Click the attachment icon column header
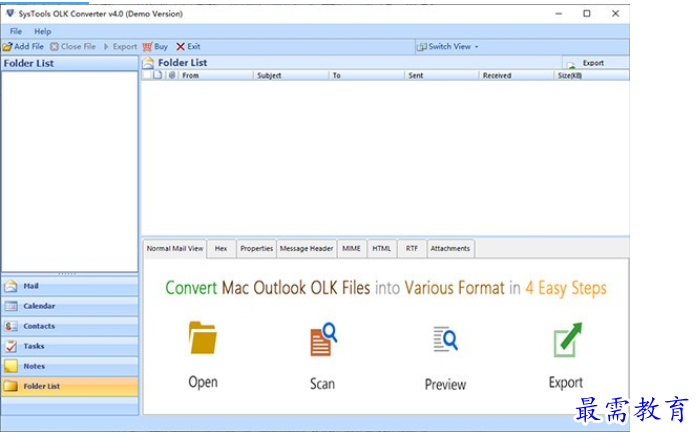This screenshot has height=441, width=697. coord(172,75)
